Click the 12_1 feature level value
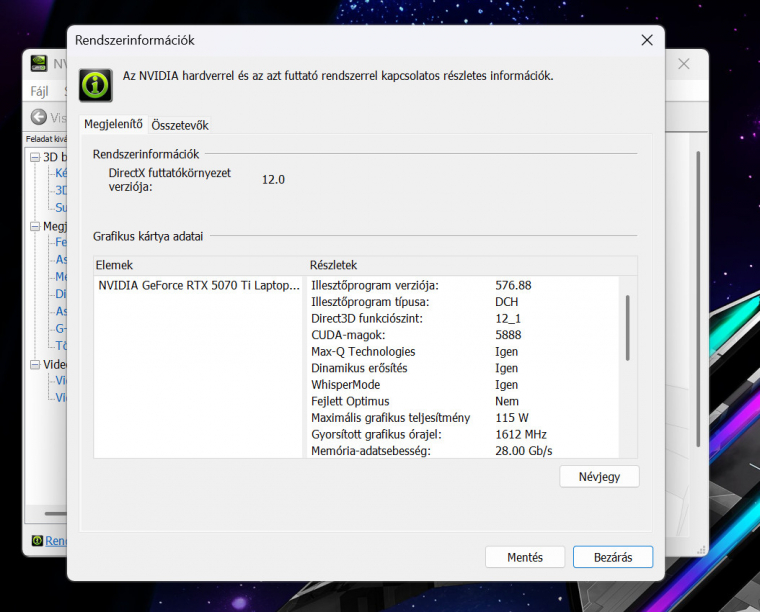Image resolution: width=760 pixels, height=612 pixels. [x=508, y=318]
